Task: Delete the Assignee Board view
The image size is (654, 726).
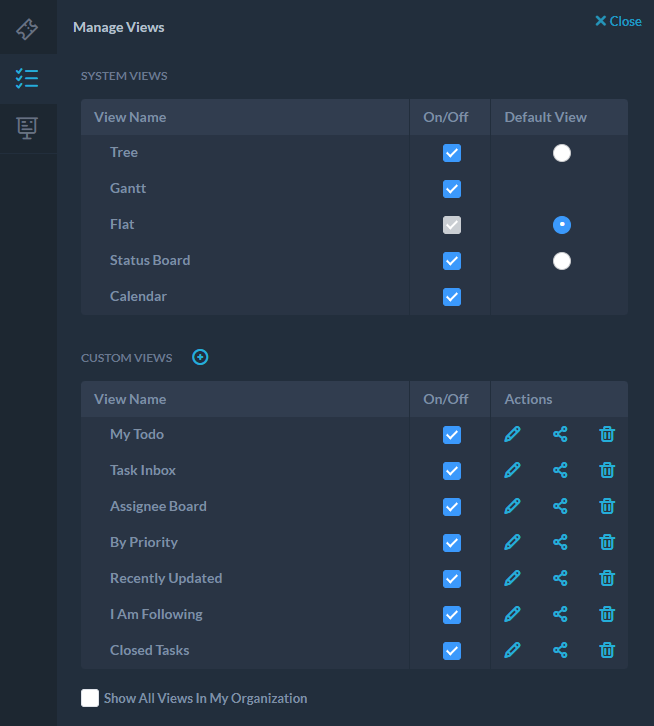Action: (607, 506)
